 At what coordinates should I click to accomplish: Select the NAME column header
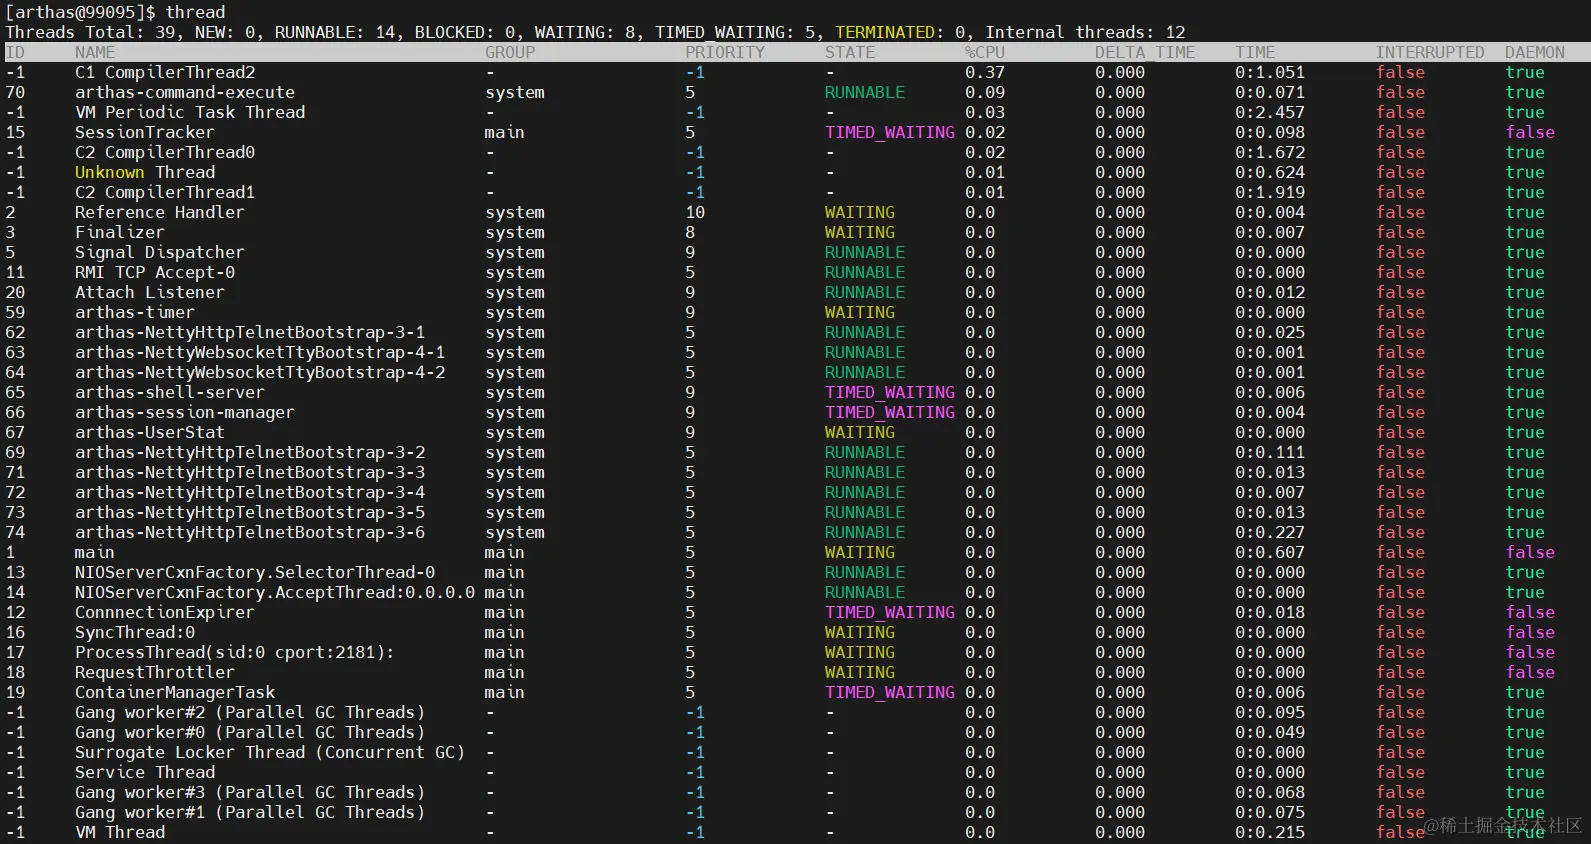coord(95,52)
